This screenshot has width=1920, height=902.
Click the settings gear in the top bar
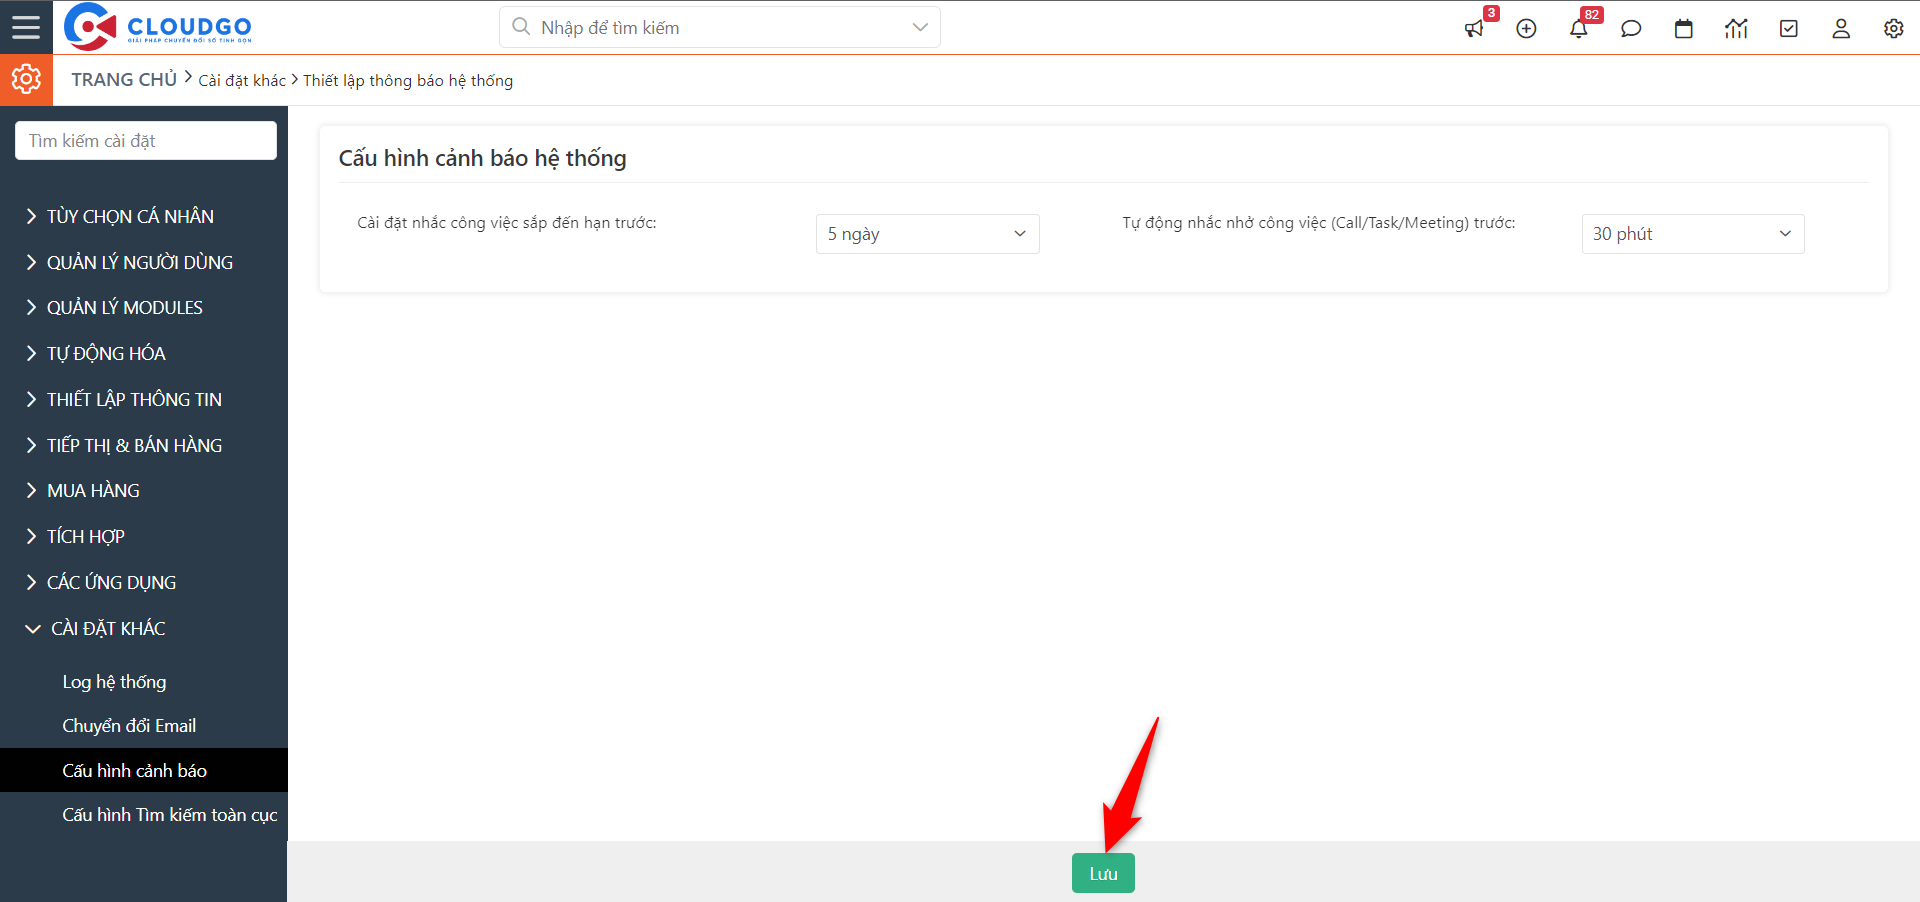click(1893, 28)
